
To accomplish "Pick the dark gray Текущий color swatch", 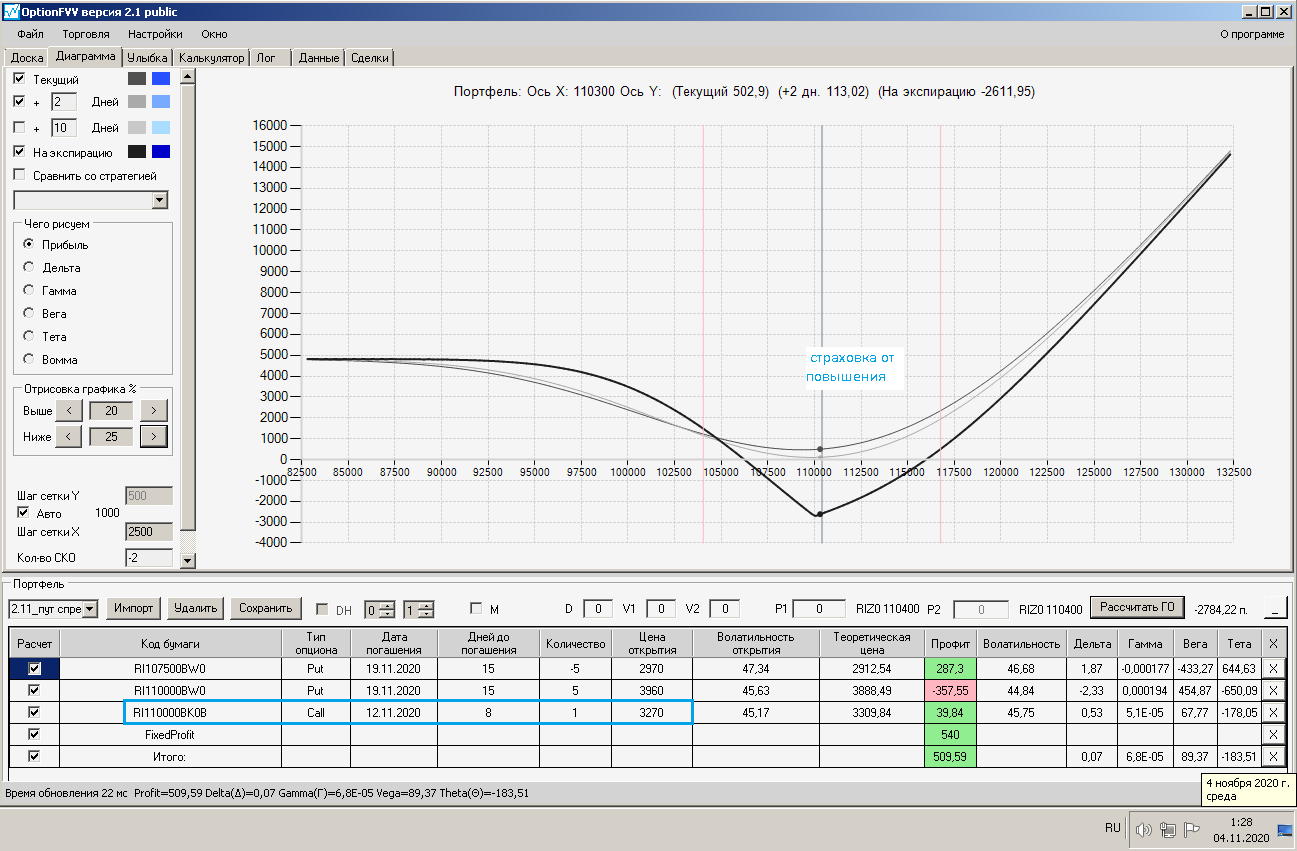I will click(137, 78).
